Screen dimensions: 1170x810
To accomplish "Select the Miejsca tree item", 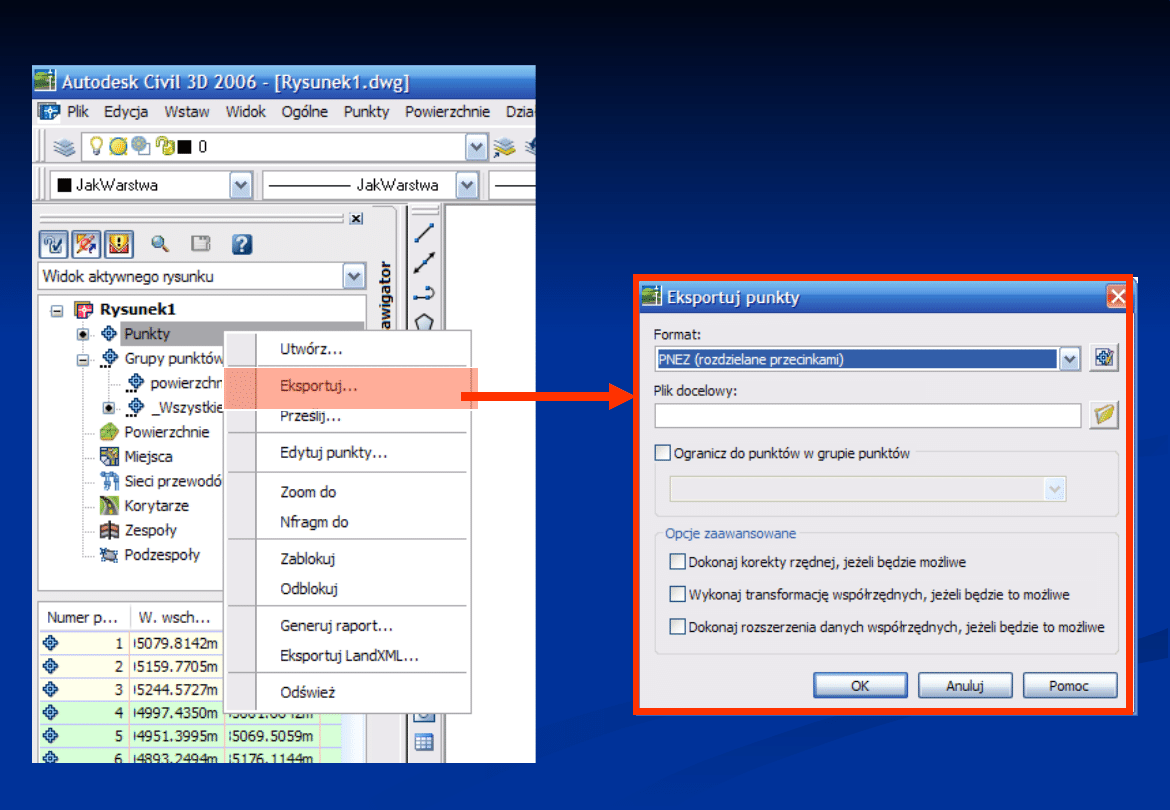I will tap(148, 456).
